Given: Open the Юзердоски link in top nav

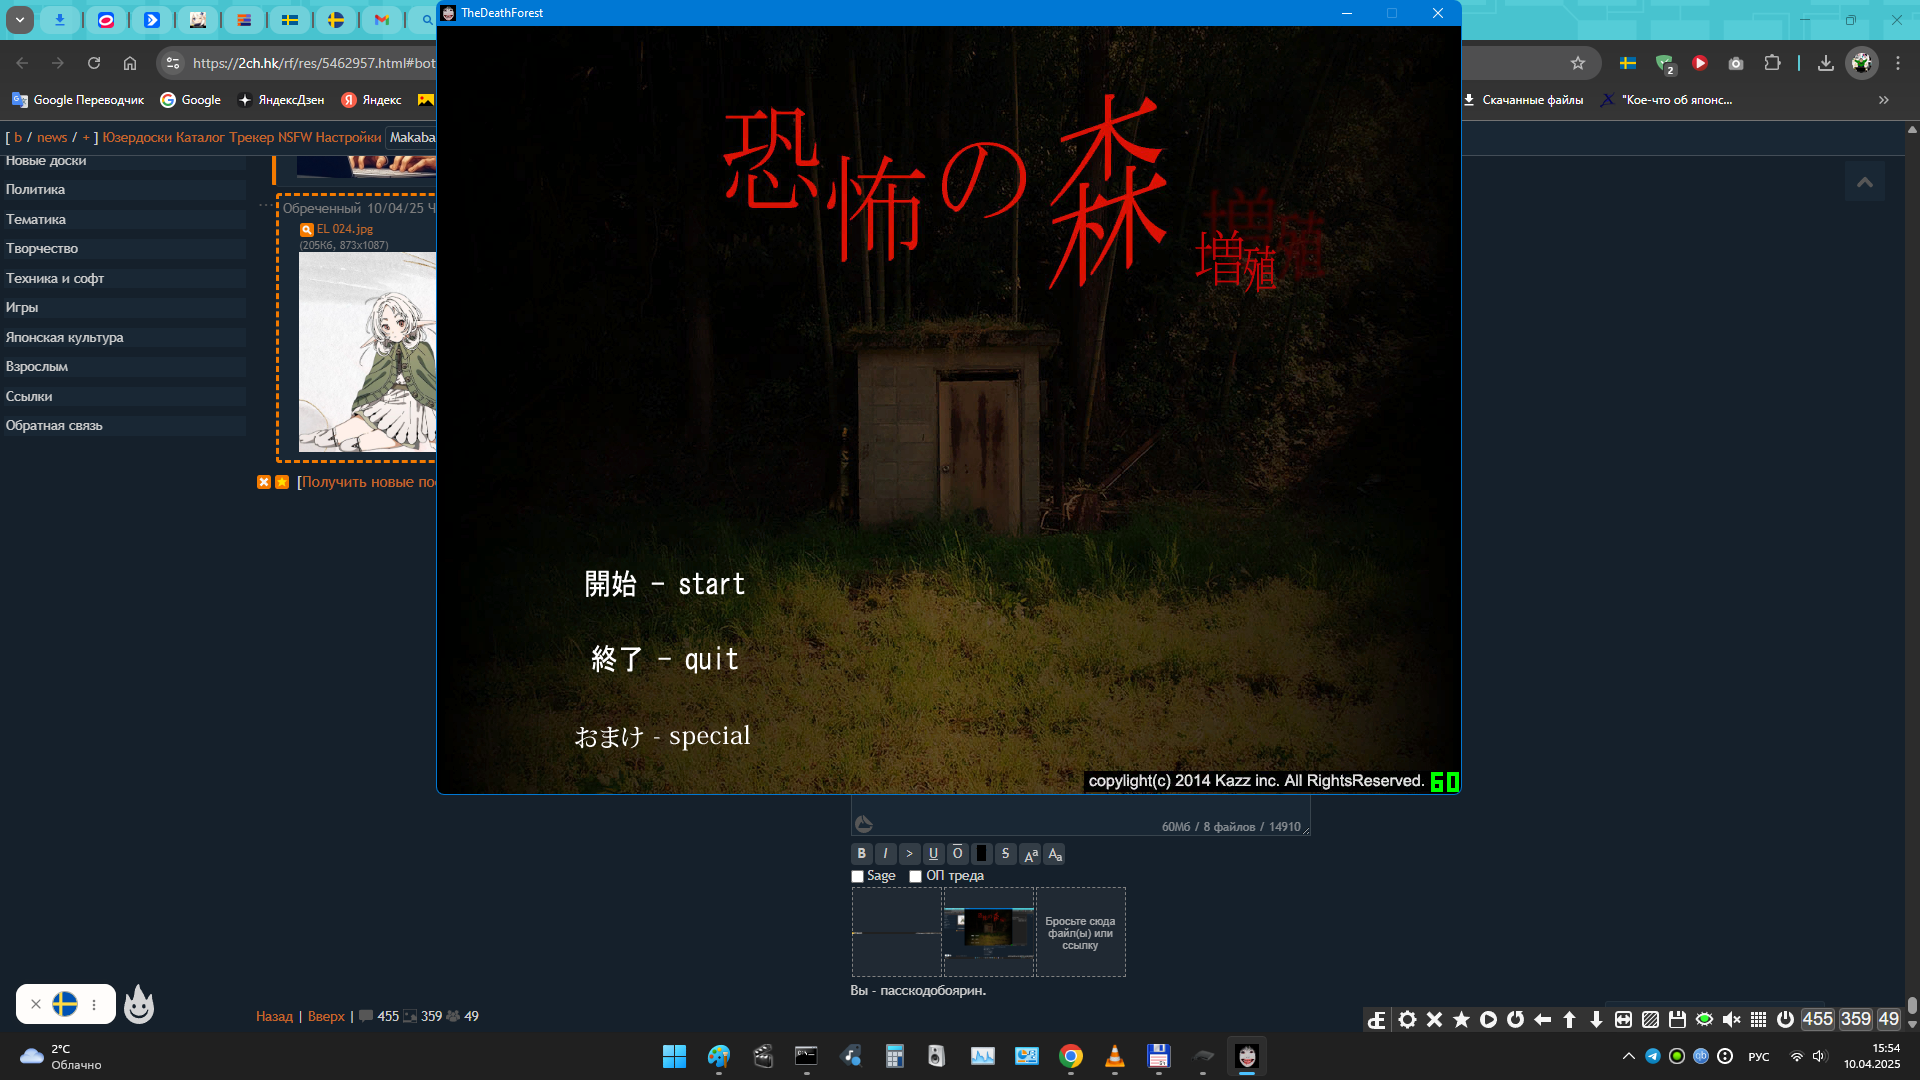Looking at the screenshot, I should [x=137, y=137].
